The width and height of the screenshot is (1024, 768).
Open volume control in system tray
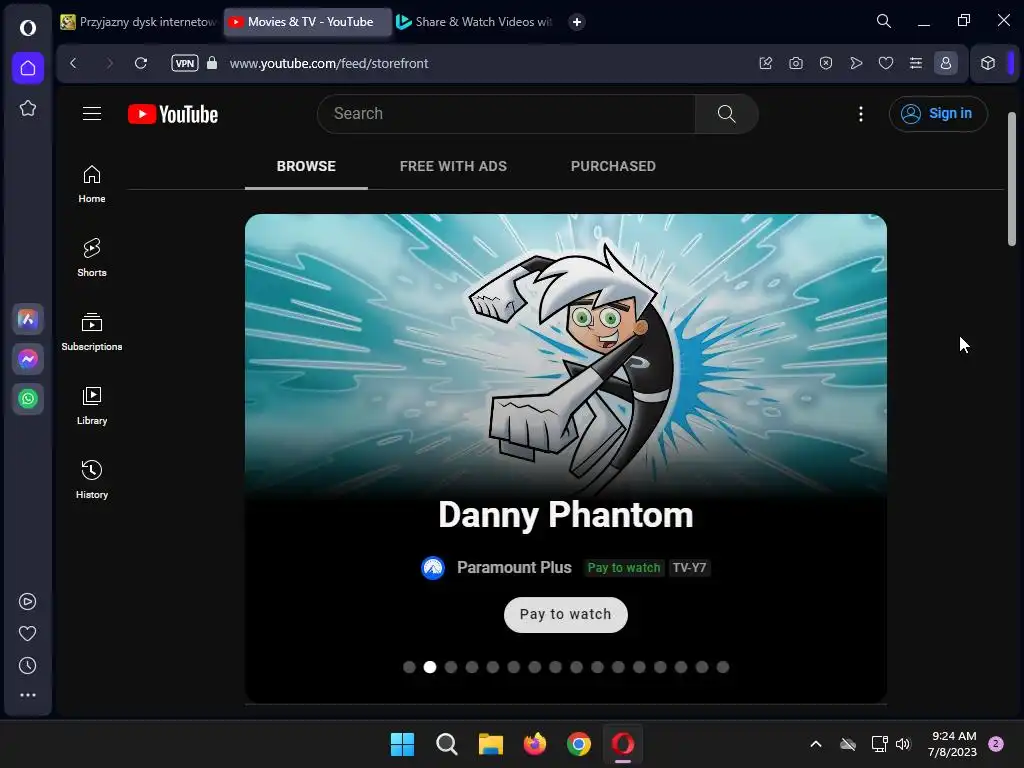click(903, 744)
